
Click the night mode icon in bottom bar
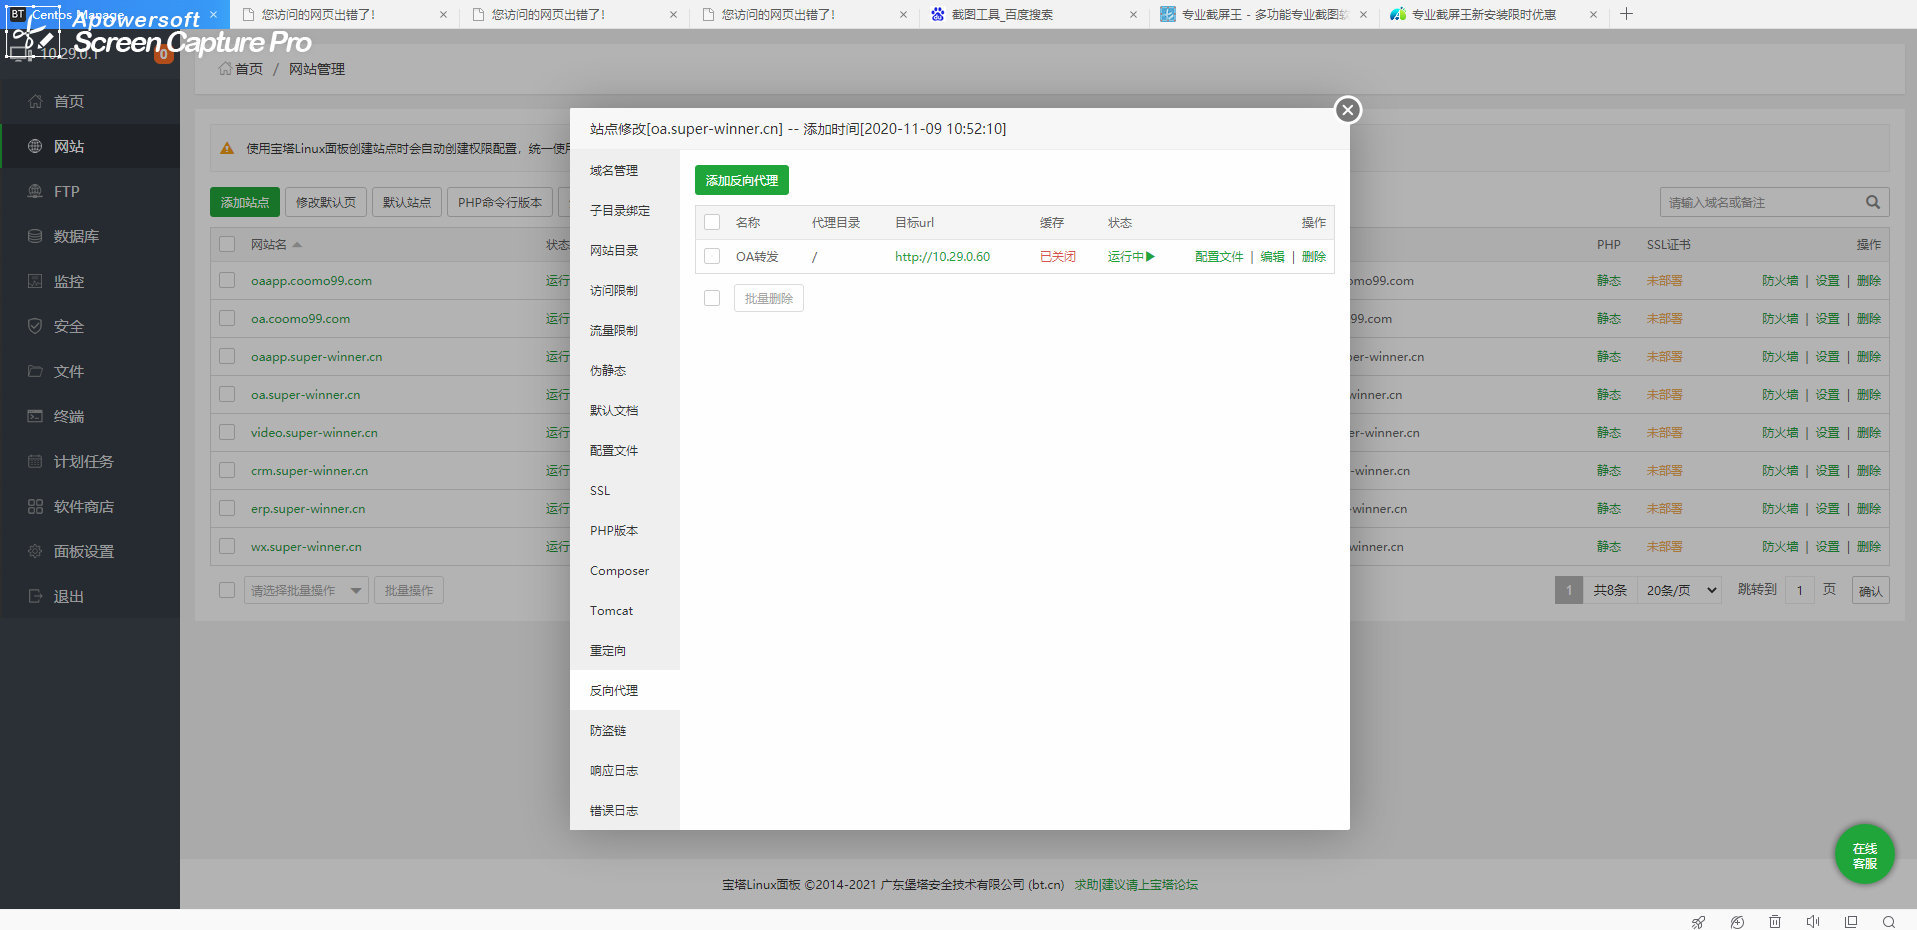pyautogui.click(x=1737, y=922)
